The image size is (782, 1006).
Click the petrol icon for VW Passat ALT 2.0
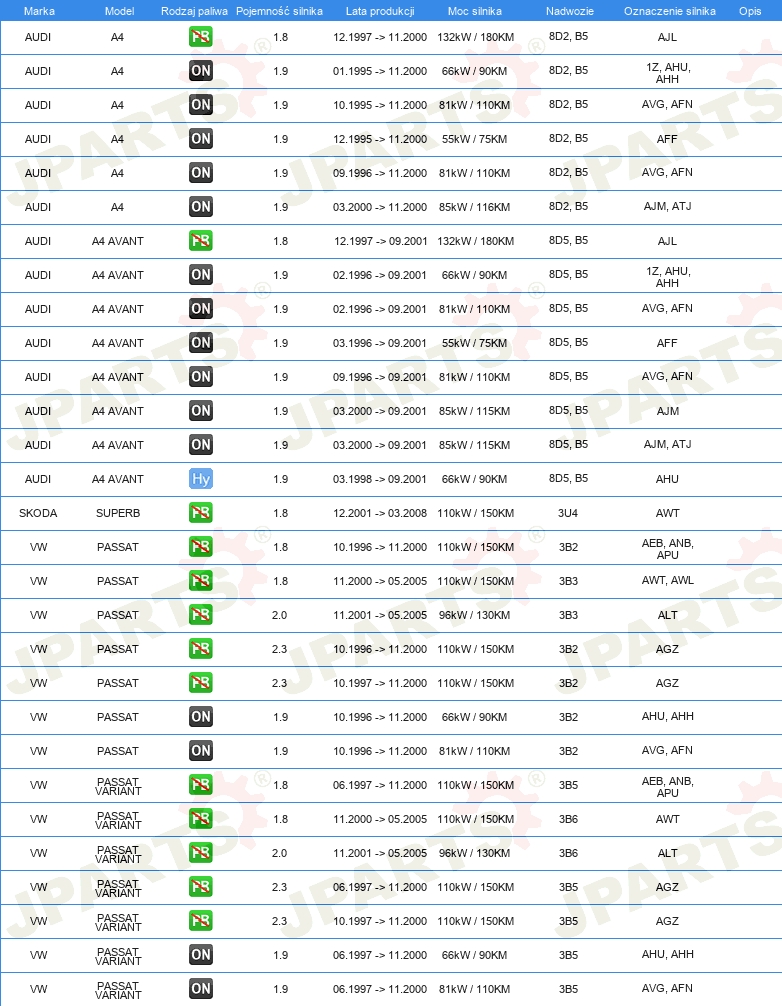click(x=201, y=615)
